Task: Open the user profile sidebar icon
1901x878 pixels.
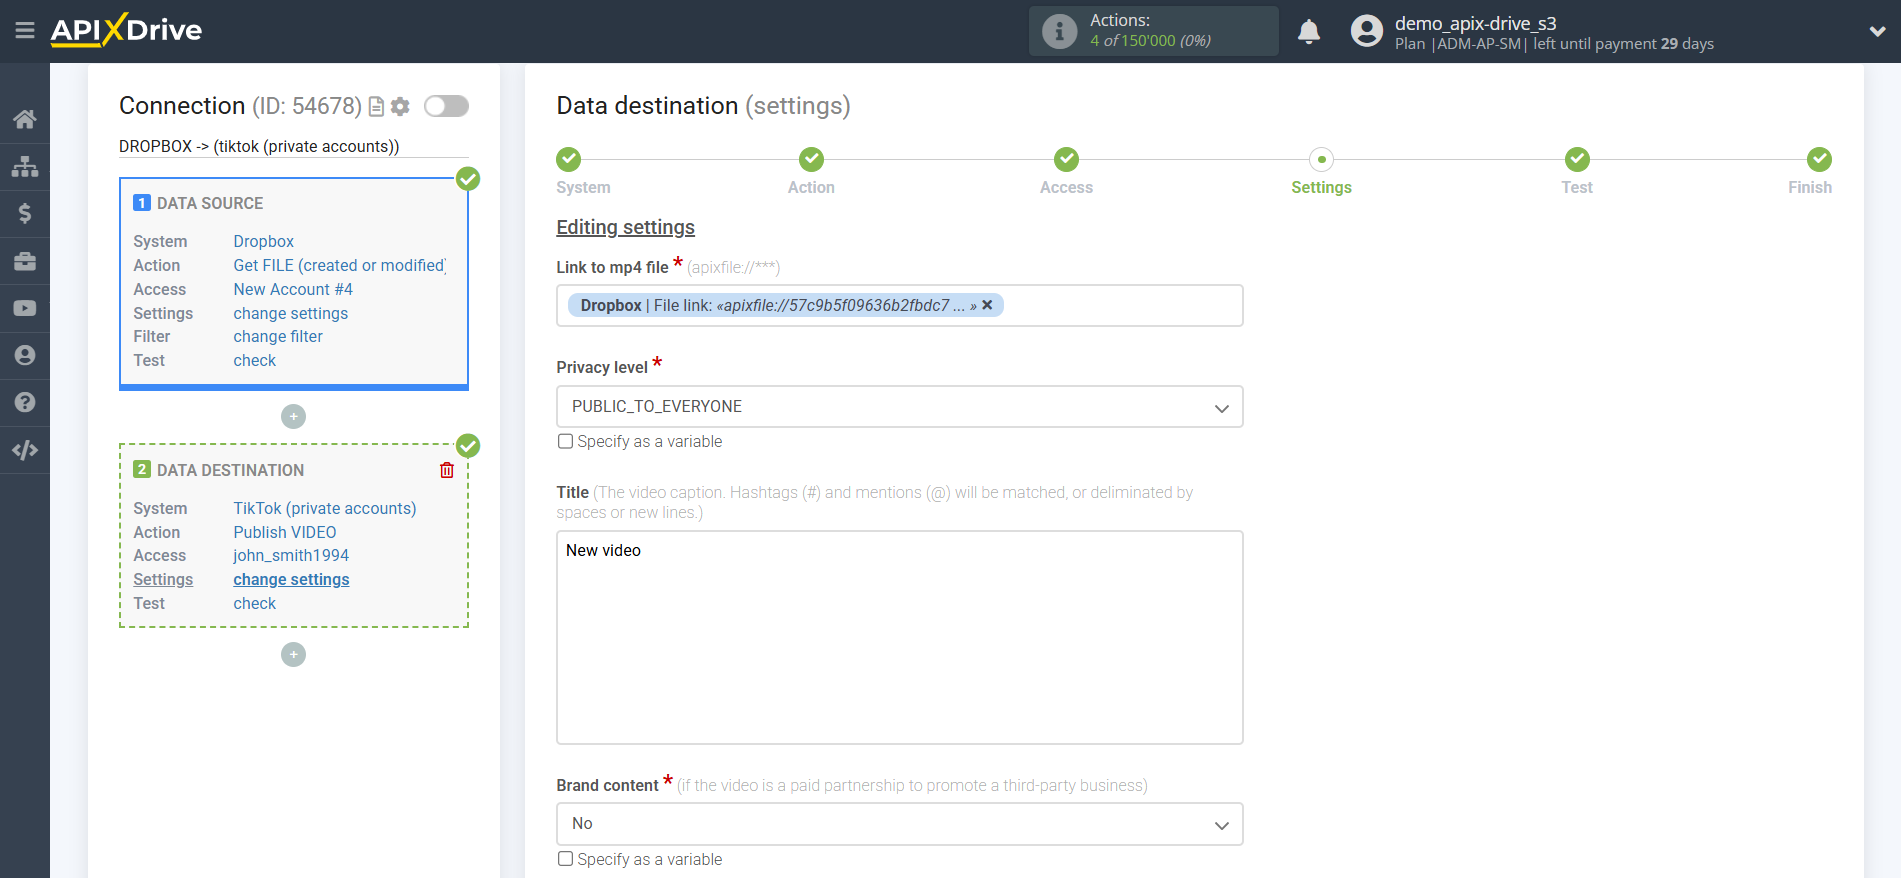Action: click(25, 355)
